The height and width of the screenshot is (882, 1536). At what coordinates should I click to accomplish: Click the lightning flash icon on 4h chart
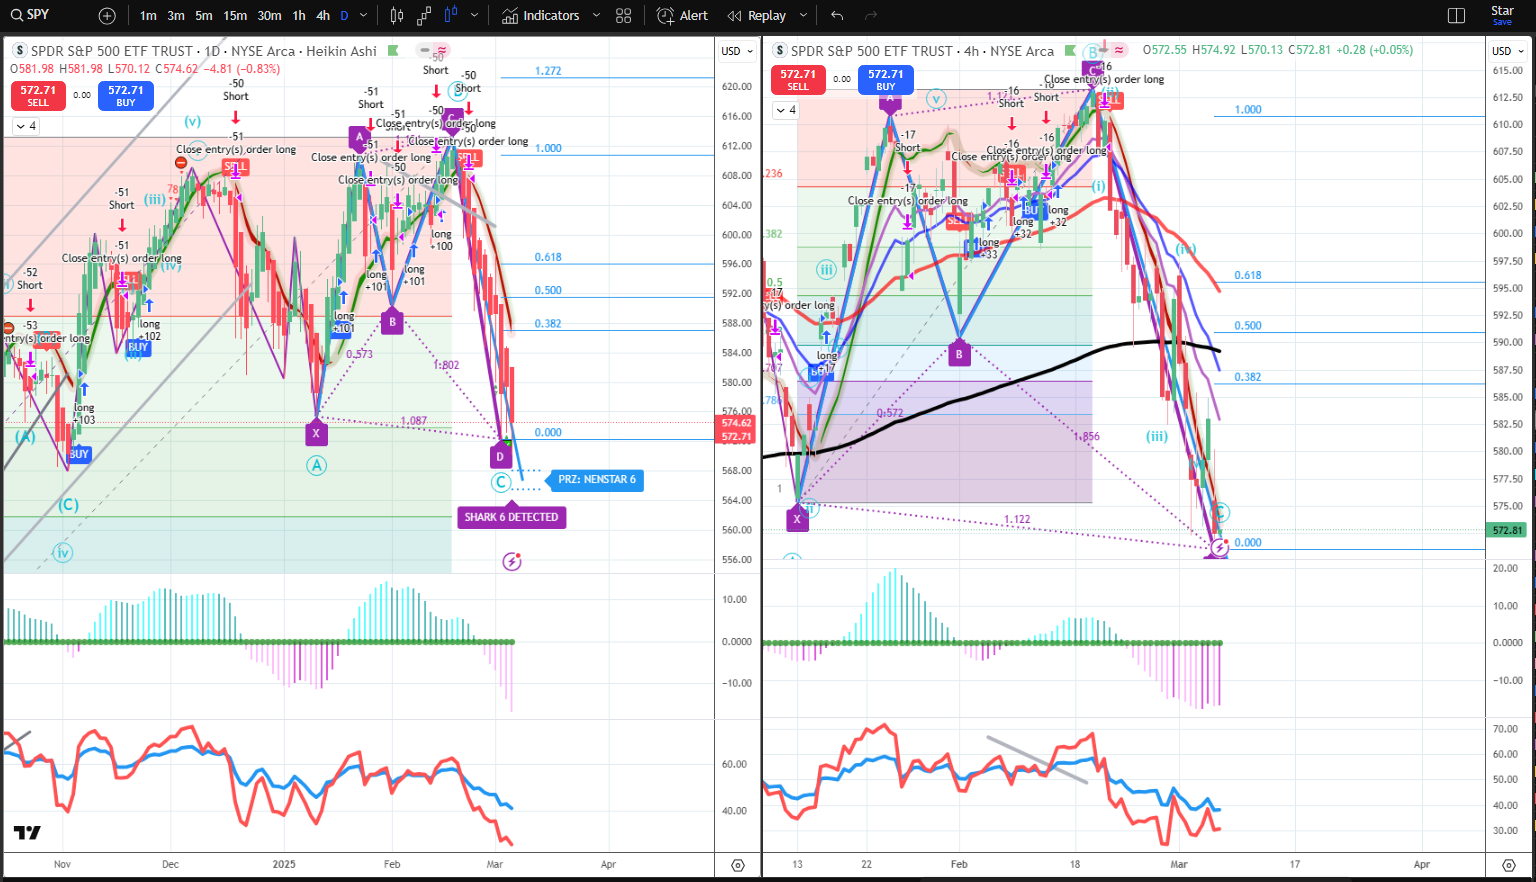1219,548
